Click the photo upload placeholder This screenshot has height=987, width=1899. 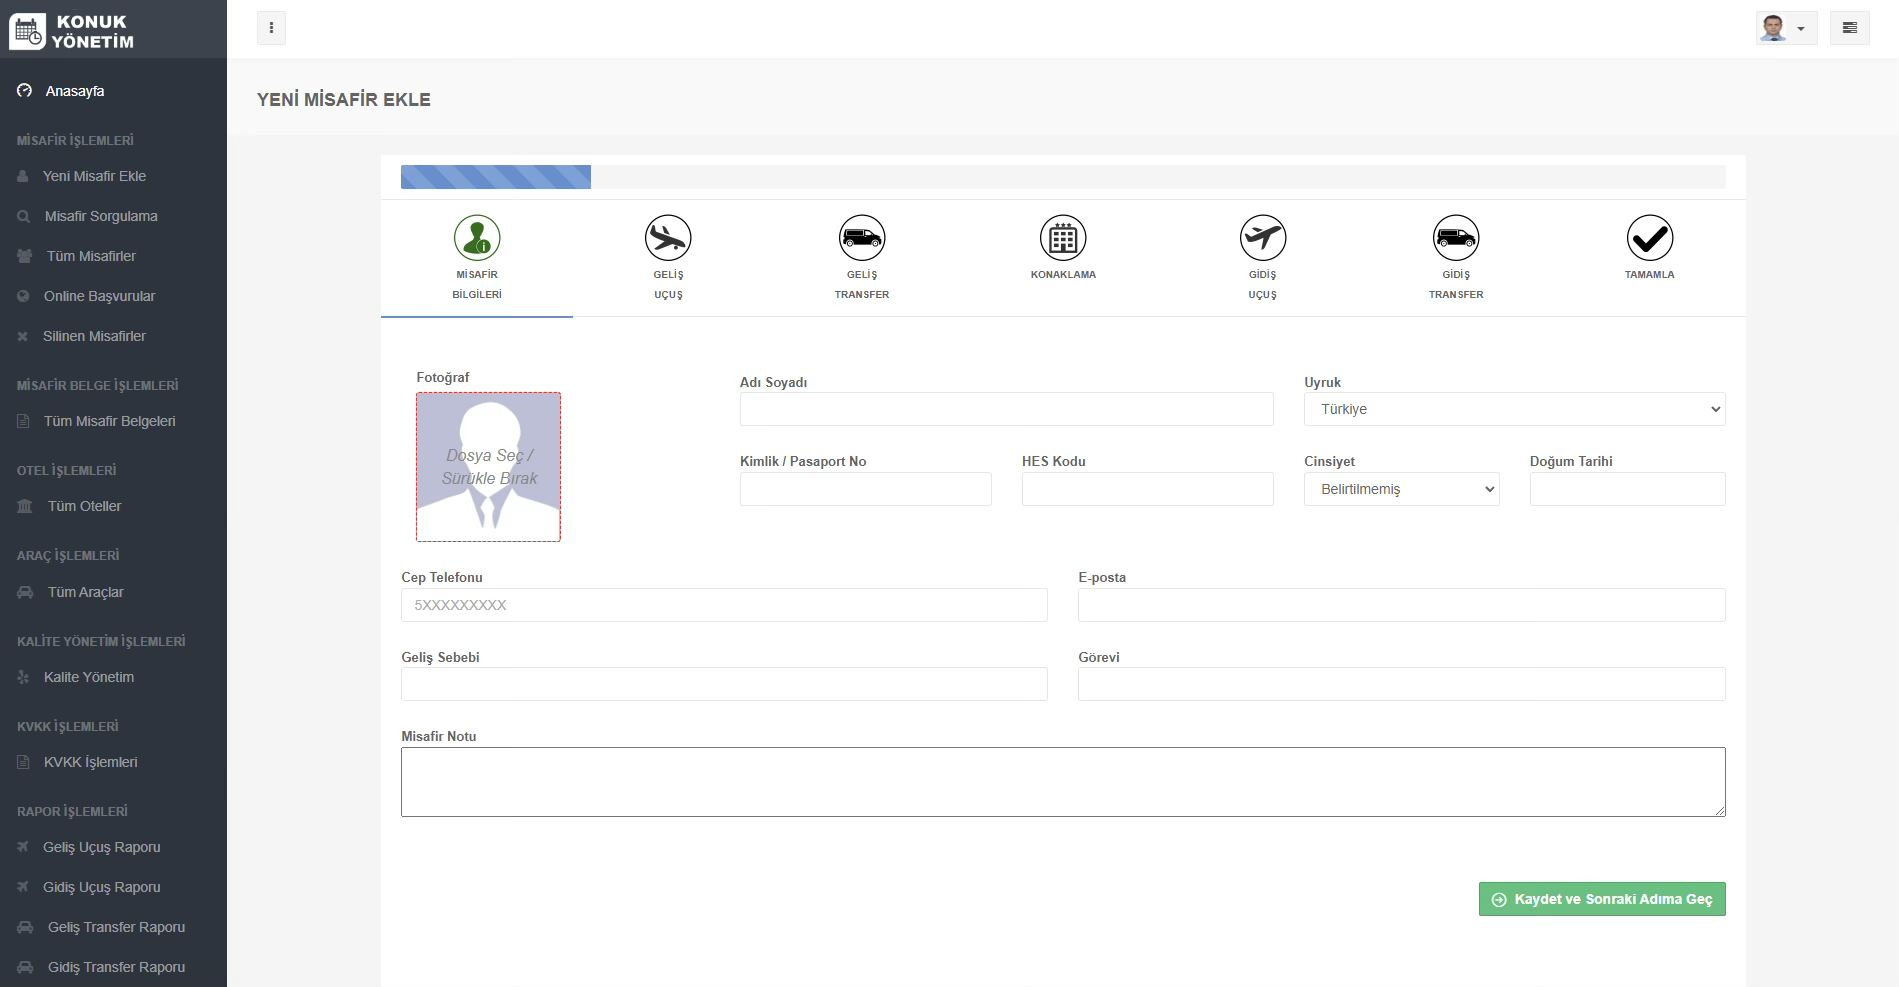(x=488, y=467)
